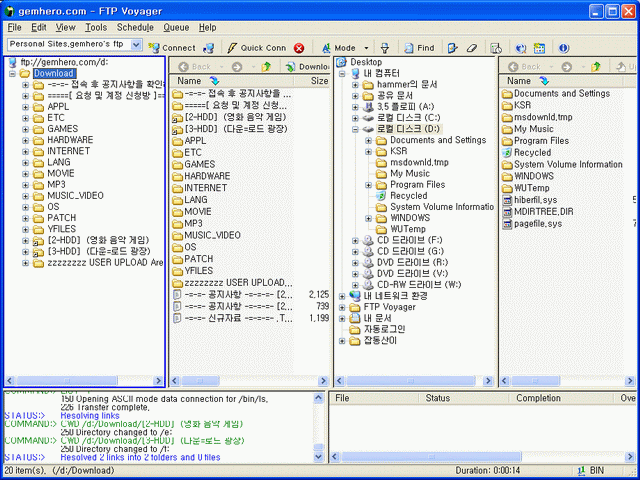Image resolution: width=640 pixels, height=480 pixels.
Task: Collapse 로컬 디스크 (D:) in local tree
Action: 355,129
